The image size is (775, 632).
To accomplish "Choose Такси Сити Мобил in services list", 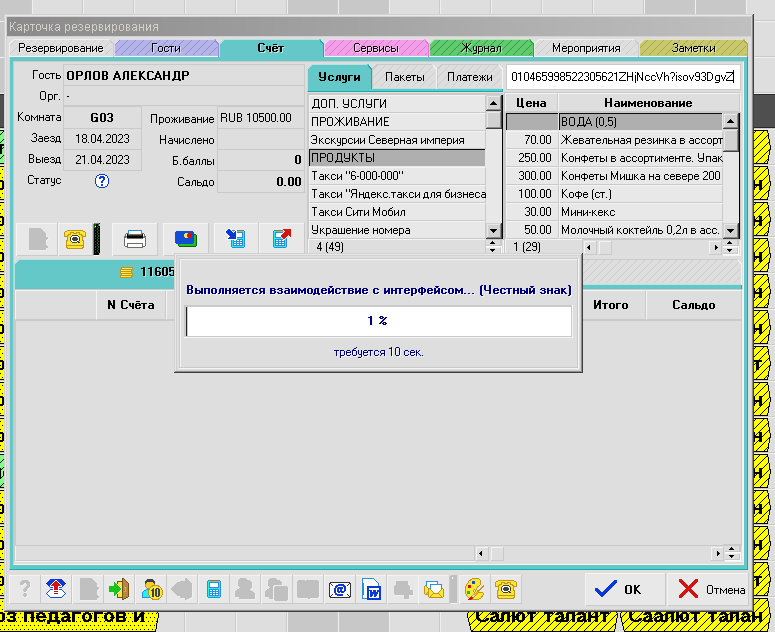I will click(396, 212).
